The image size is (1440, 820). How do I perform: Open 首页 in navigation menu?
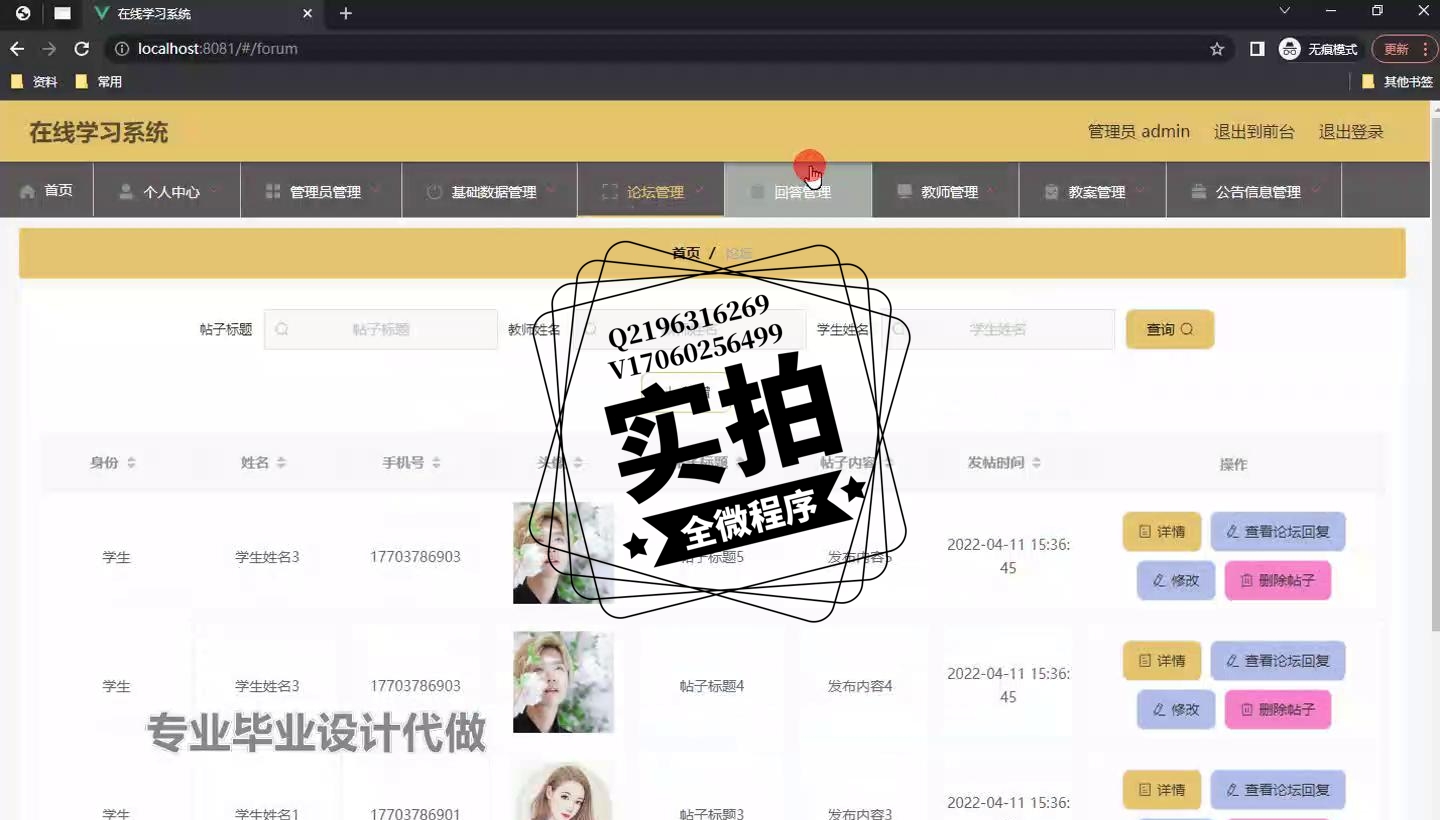point(47,190)
